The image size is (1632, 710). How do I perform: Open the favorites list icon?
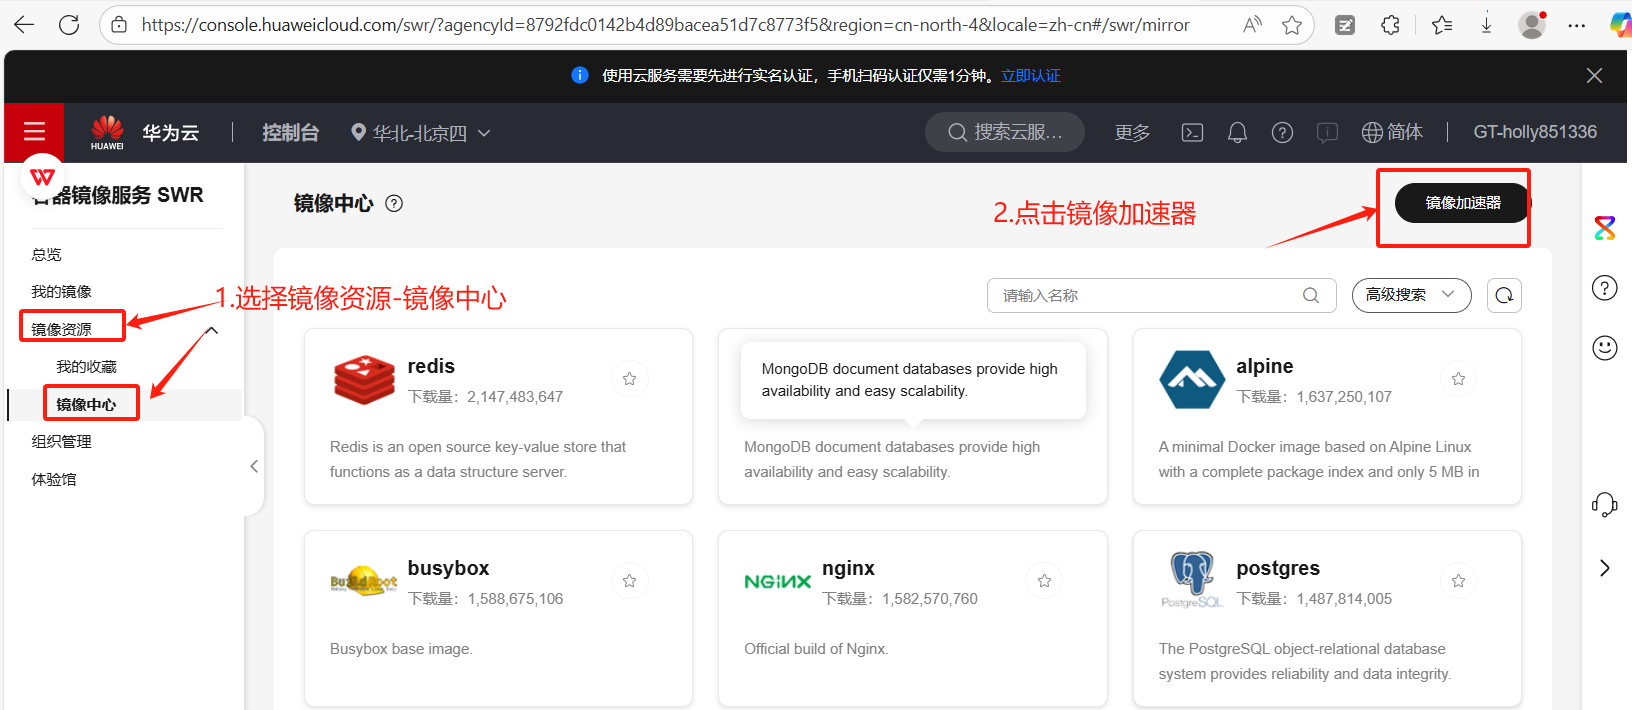click(x=1442, y=25)
